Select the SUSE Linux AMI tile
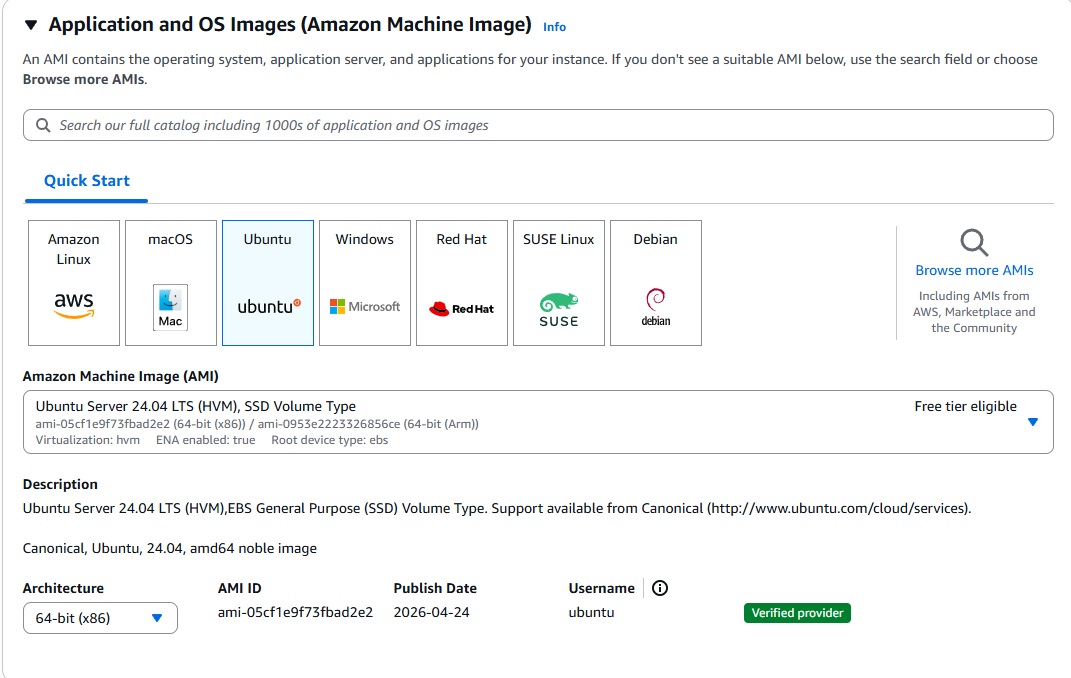Viewport: 1071px width, 678px height. tap(559, 283)
